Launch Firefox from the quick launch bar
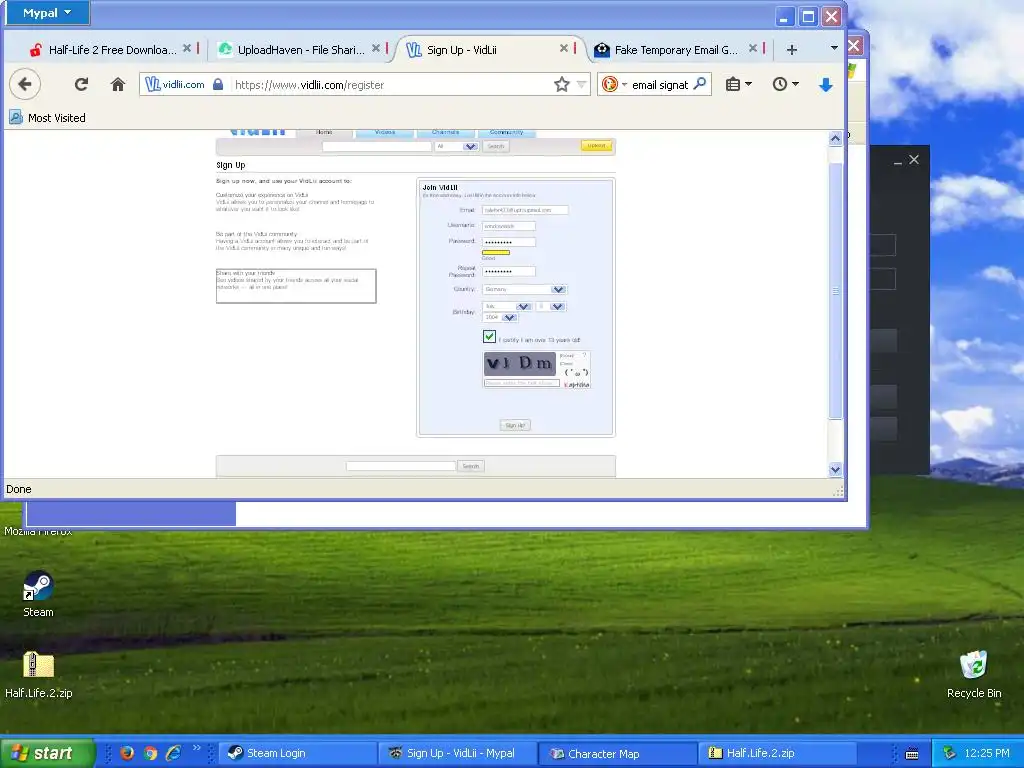1024x768 pixels. pyautogui.click(x=127, y=753)
